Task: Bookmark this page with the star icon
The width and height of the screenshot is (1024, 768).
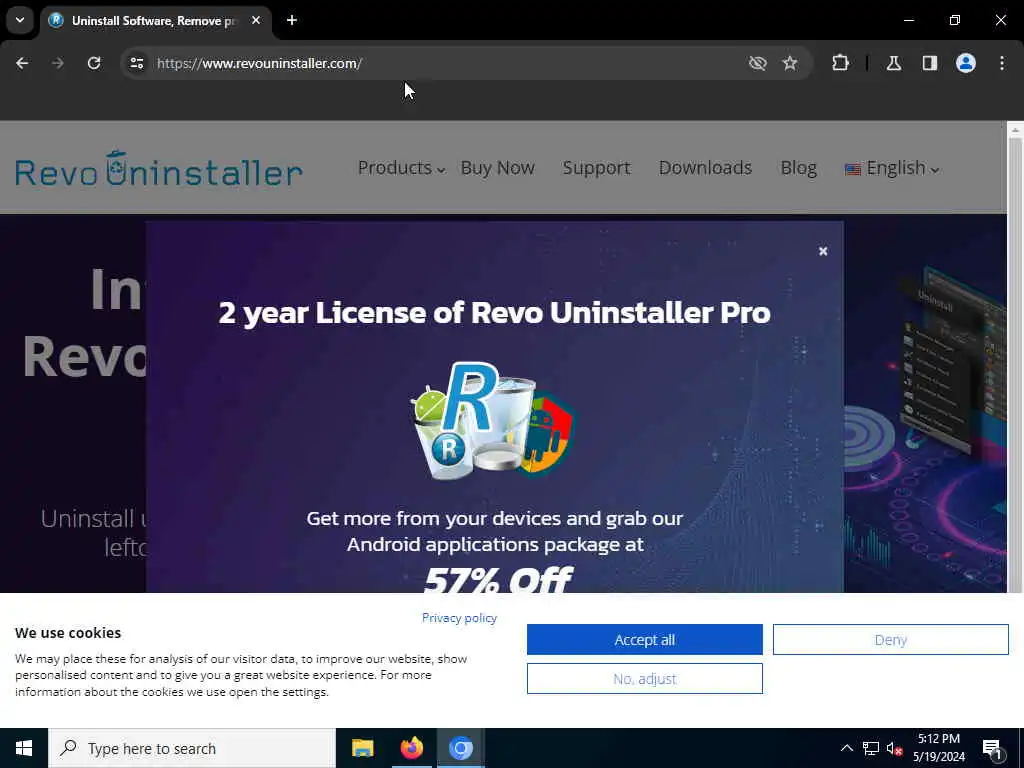Action: pos(790,63)
